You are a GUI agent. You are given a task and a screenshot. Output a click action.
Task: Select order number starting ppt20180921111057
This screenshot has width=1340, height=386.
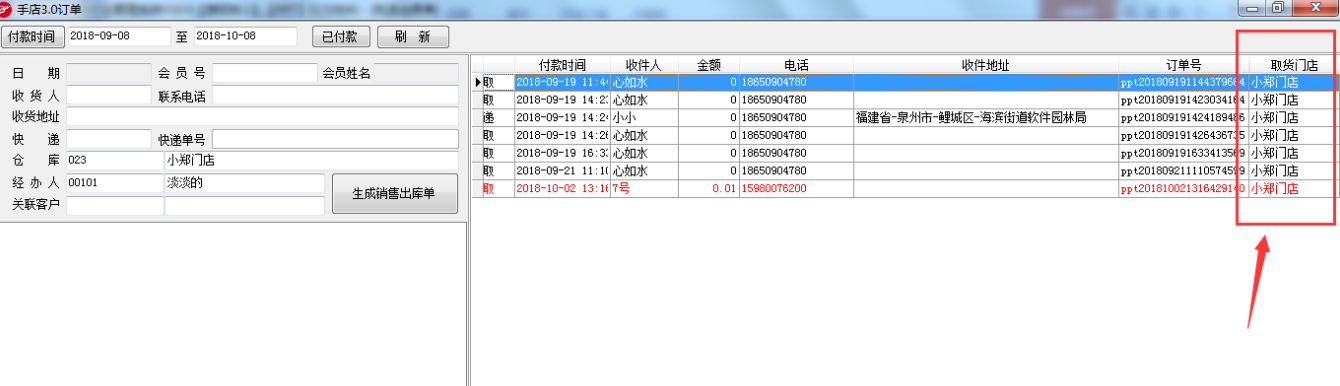1183,171
